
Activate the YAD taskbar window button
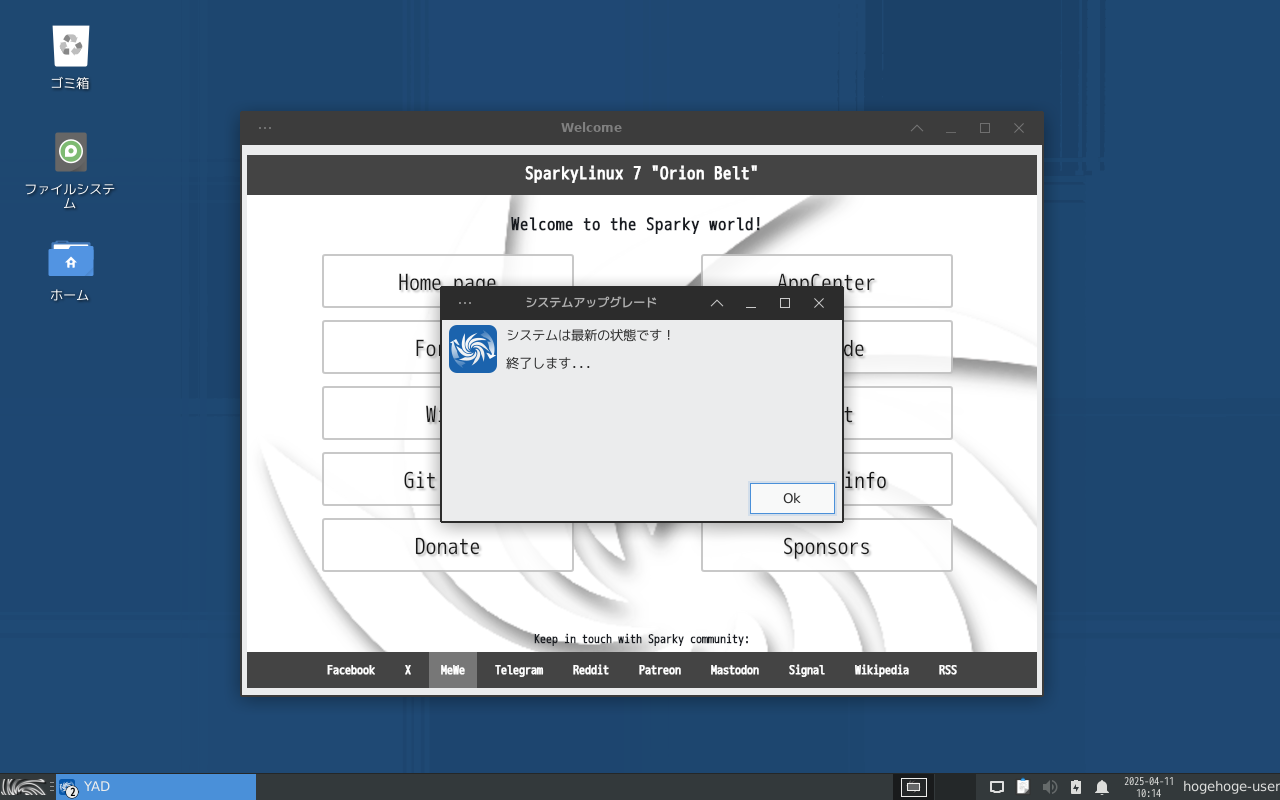[x=156, y=787]
